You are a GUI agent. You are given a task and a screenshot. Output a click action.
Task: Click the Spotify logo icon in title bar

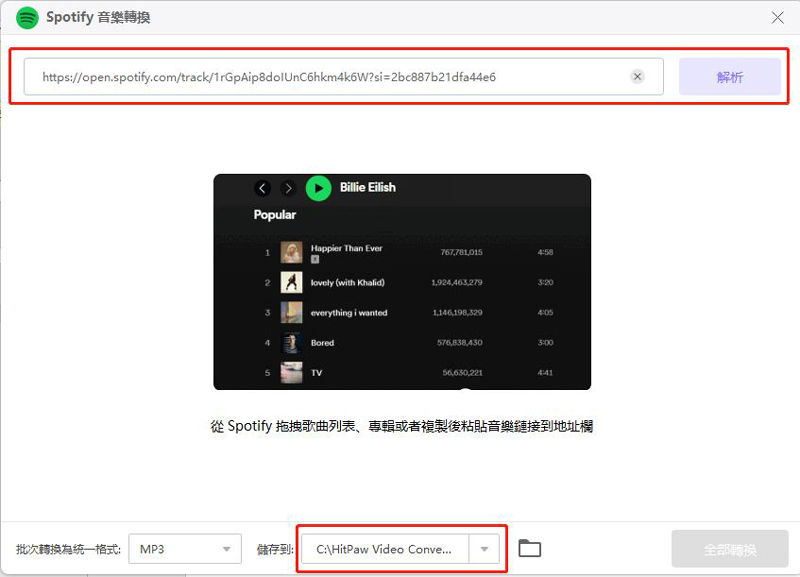[x=27, y=18]
